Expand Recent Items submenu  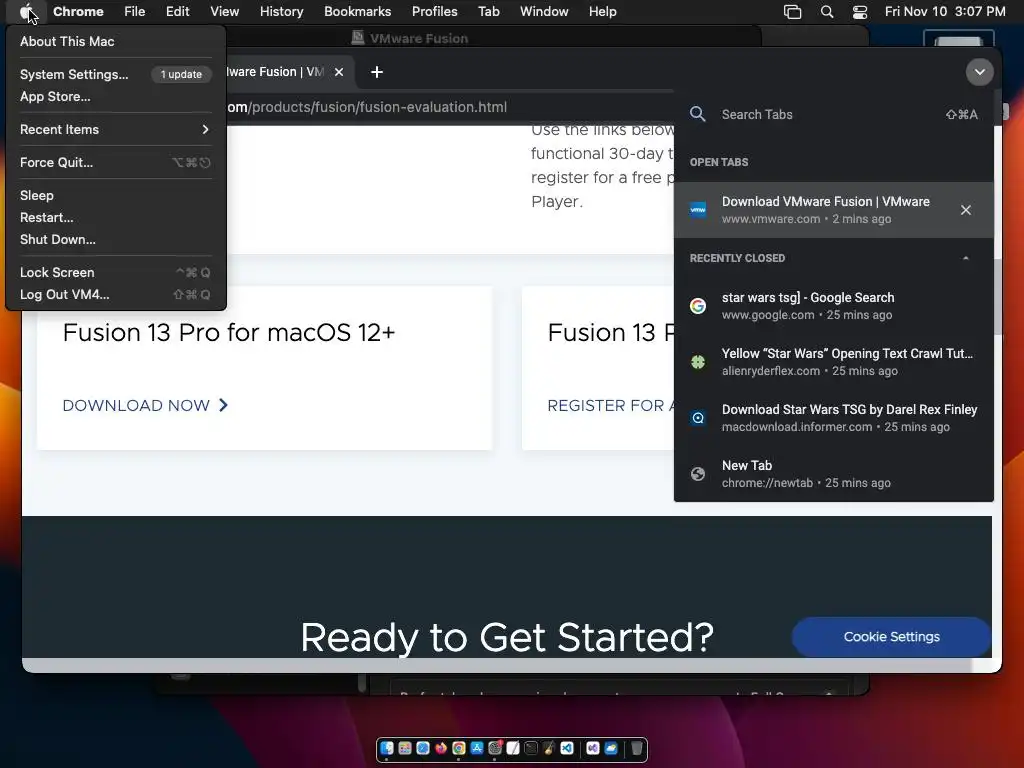[x=115, y=129]
